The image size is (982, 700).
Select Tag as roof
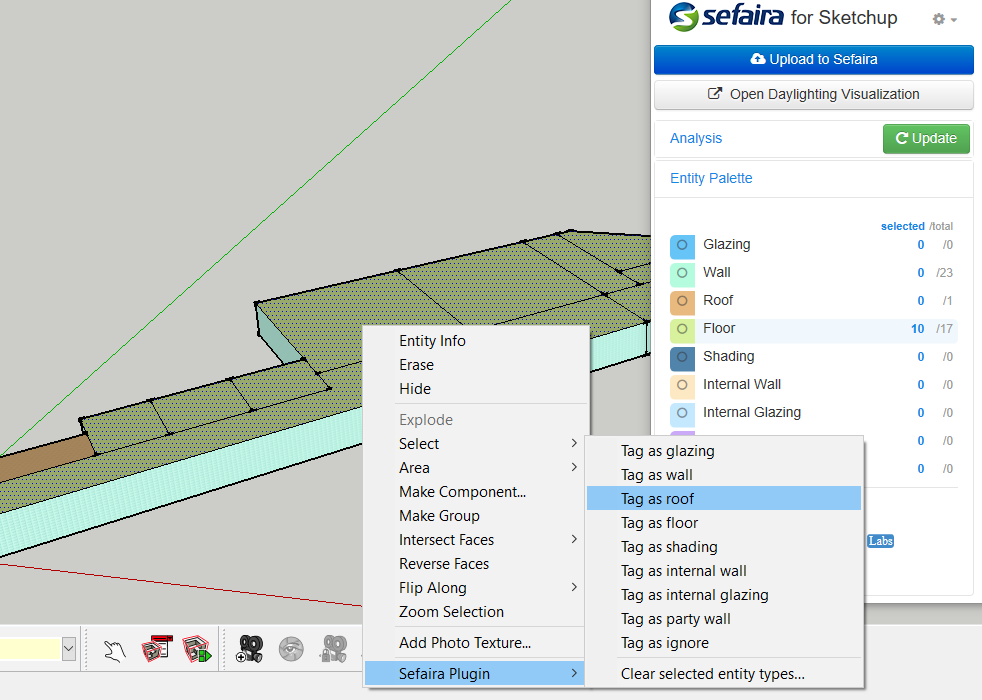[x=724, y=499]
